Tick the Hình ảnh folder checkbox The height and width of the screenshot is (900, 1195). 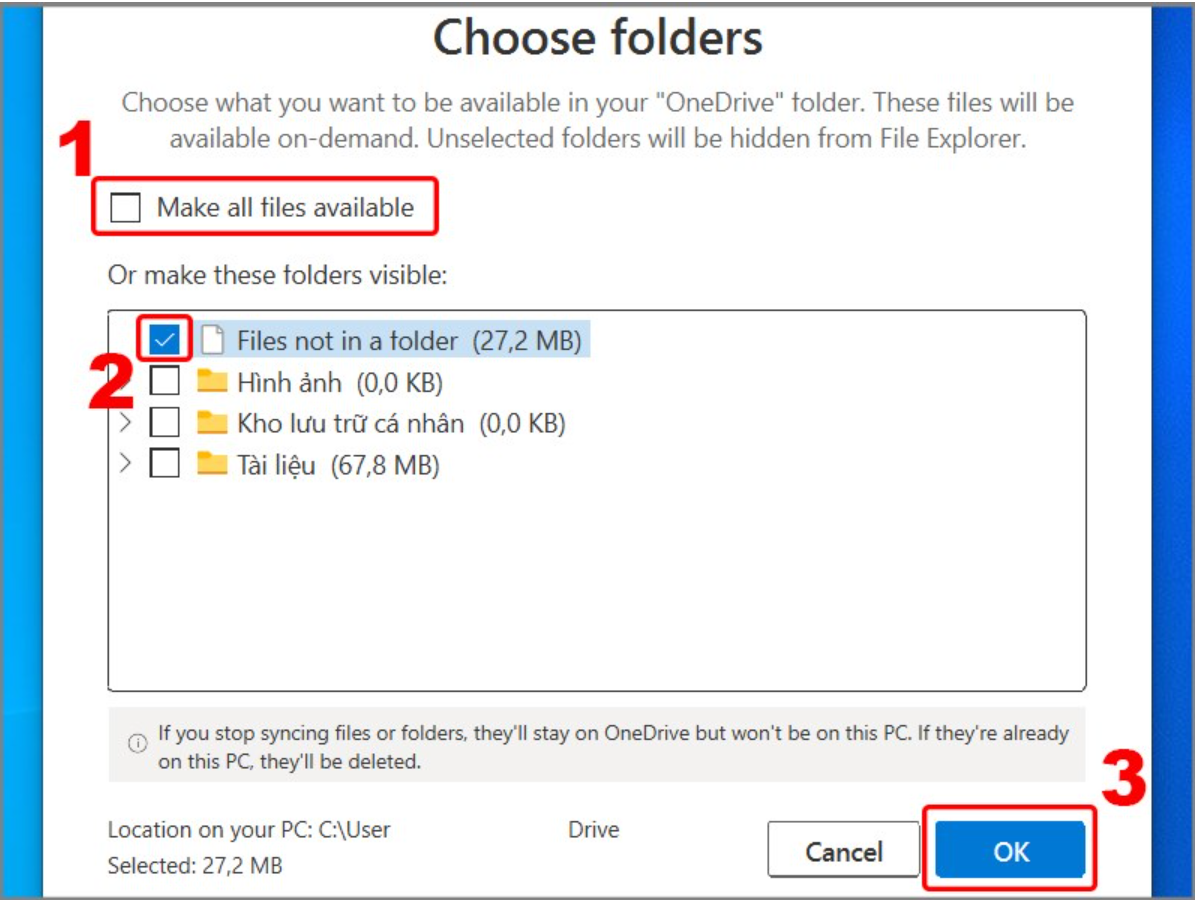(x=165, y=380)
